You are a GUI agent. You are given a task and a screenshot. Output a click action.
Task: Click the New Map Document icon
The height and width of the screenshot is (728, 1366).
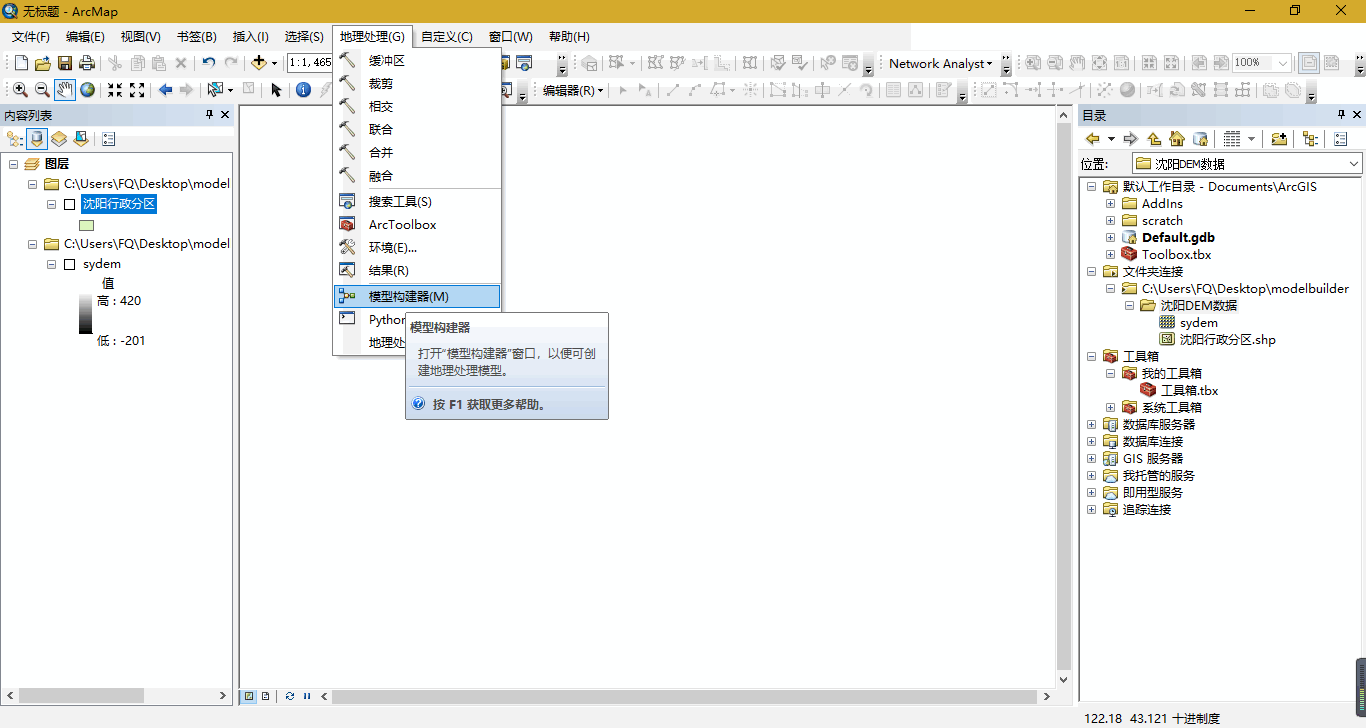click(x=21, y=63)
